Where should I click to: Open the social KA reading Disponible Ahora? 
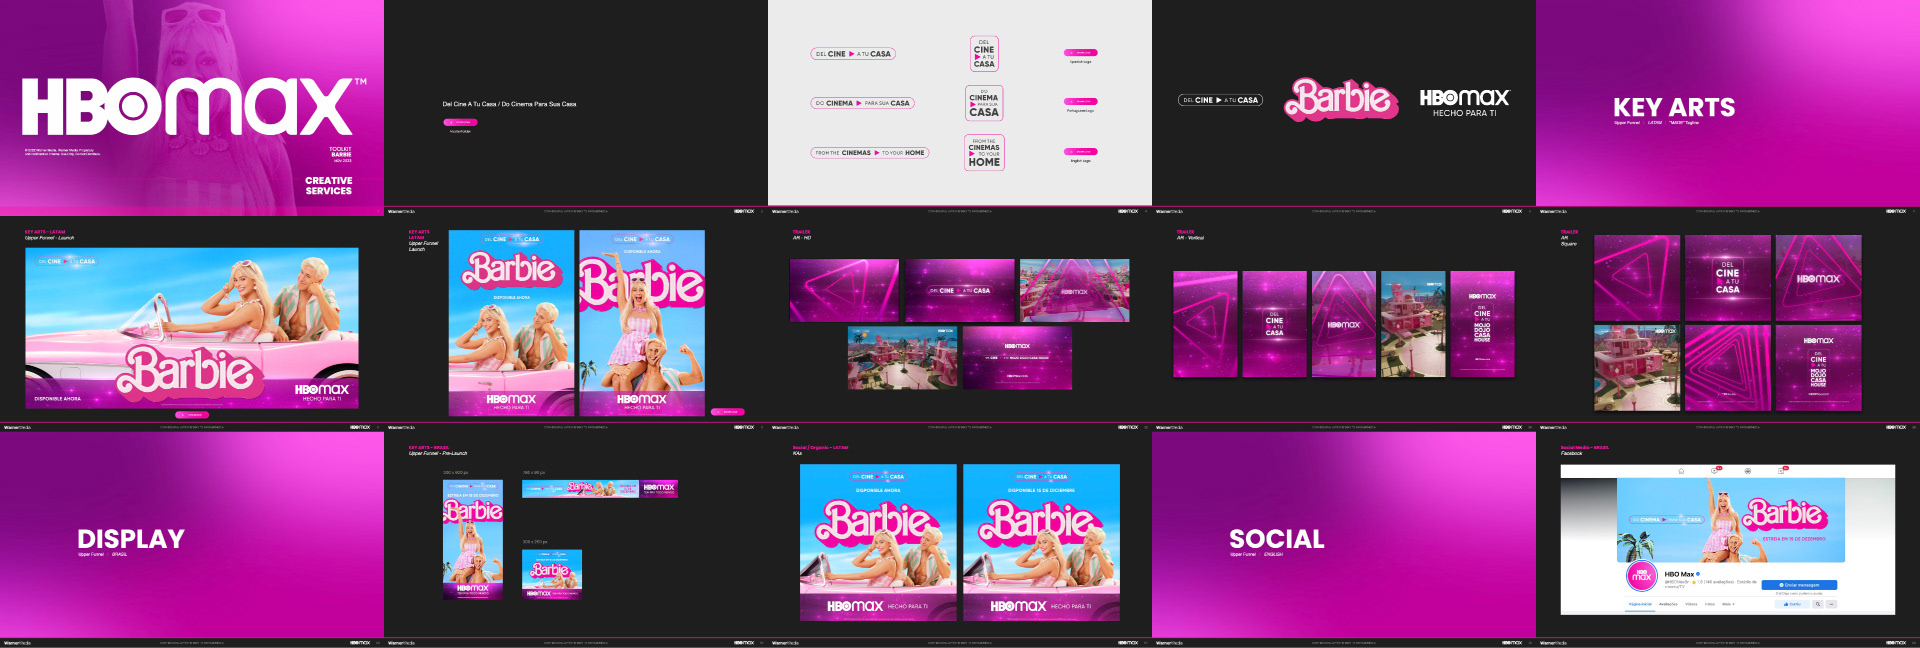(878, 543)
